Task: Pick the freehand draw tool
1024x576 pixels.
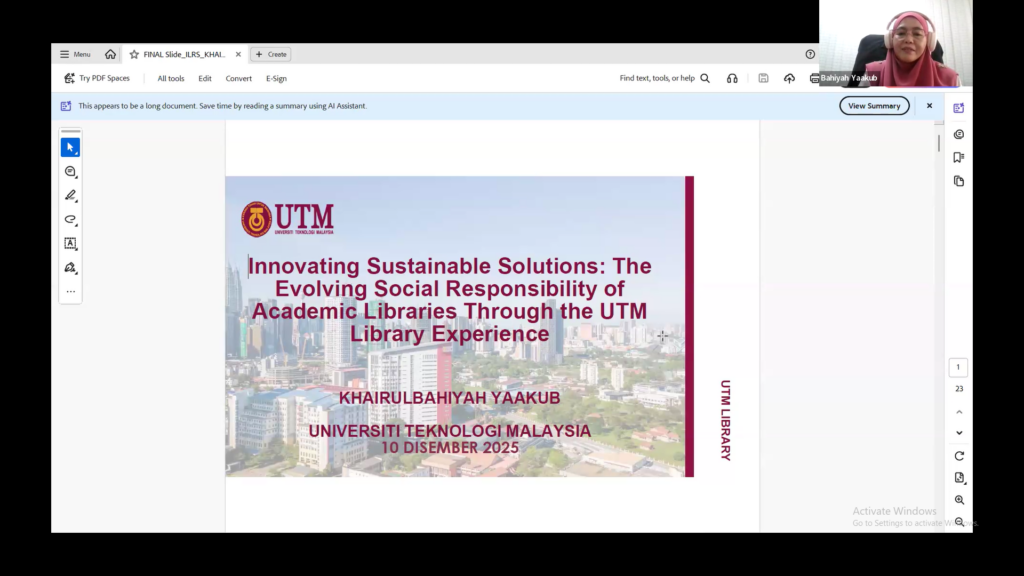Action: coord(70,220)
